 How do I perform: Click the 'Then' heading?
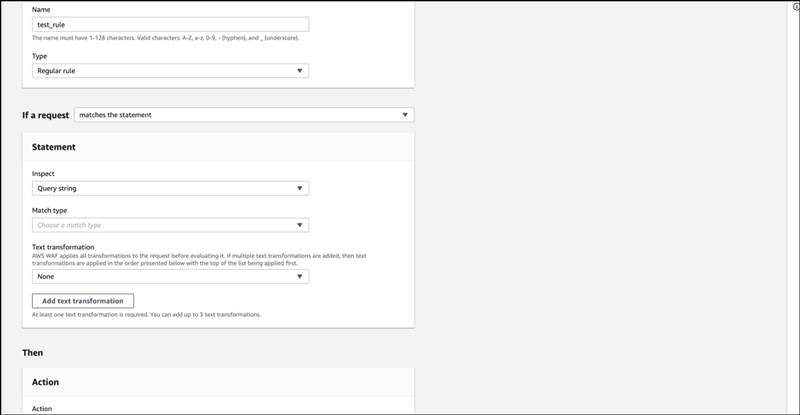[x=33, y=352]
